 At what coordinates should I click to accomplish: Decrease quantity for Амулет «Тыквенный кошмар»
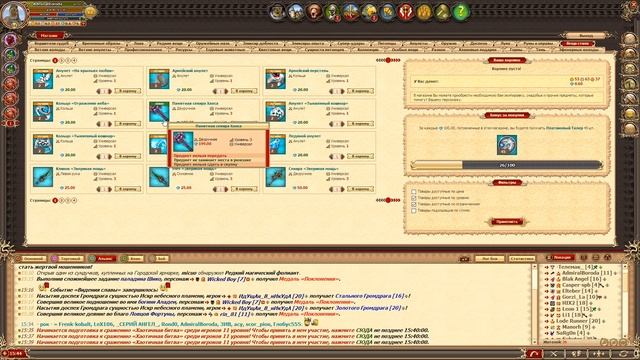click(331, 124)
